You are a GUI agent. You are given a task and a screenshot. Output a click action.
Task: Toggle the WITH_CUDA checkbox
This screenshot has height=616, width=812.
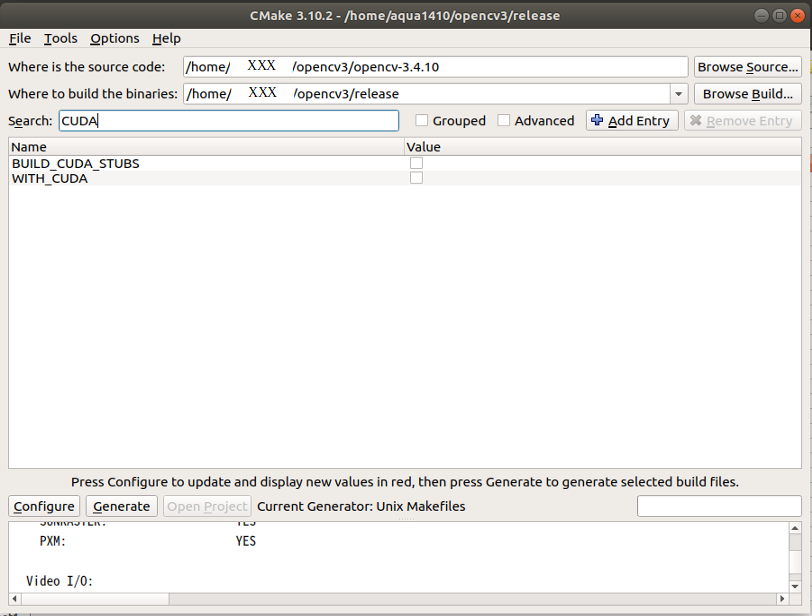[416, 178]
